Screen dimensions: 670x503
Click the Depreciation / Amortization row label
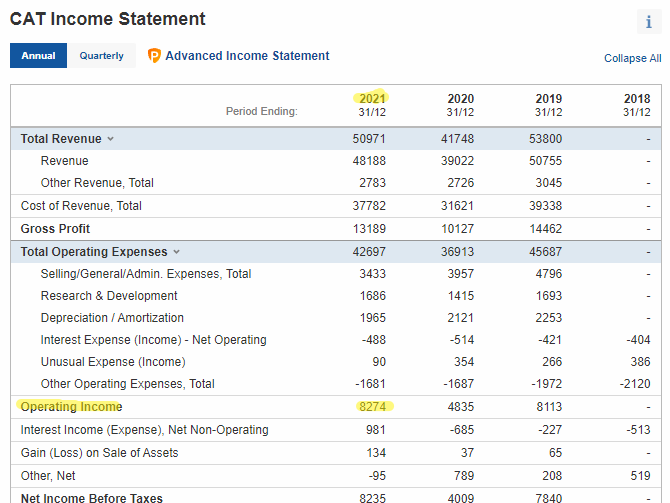(x=112, y=318)
